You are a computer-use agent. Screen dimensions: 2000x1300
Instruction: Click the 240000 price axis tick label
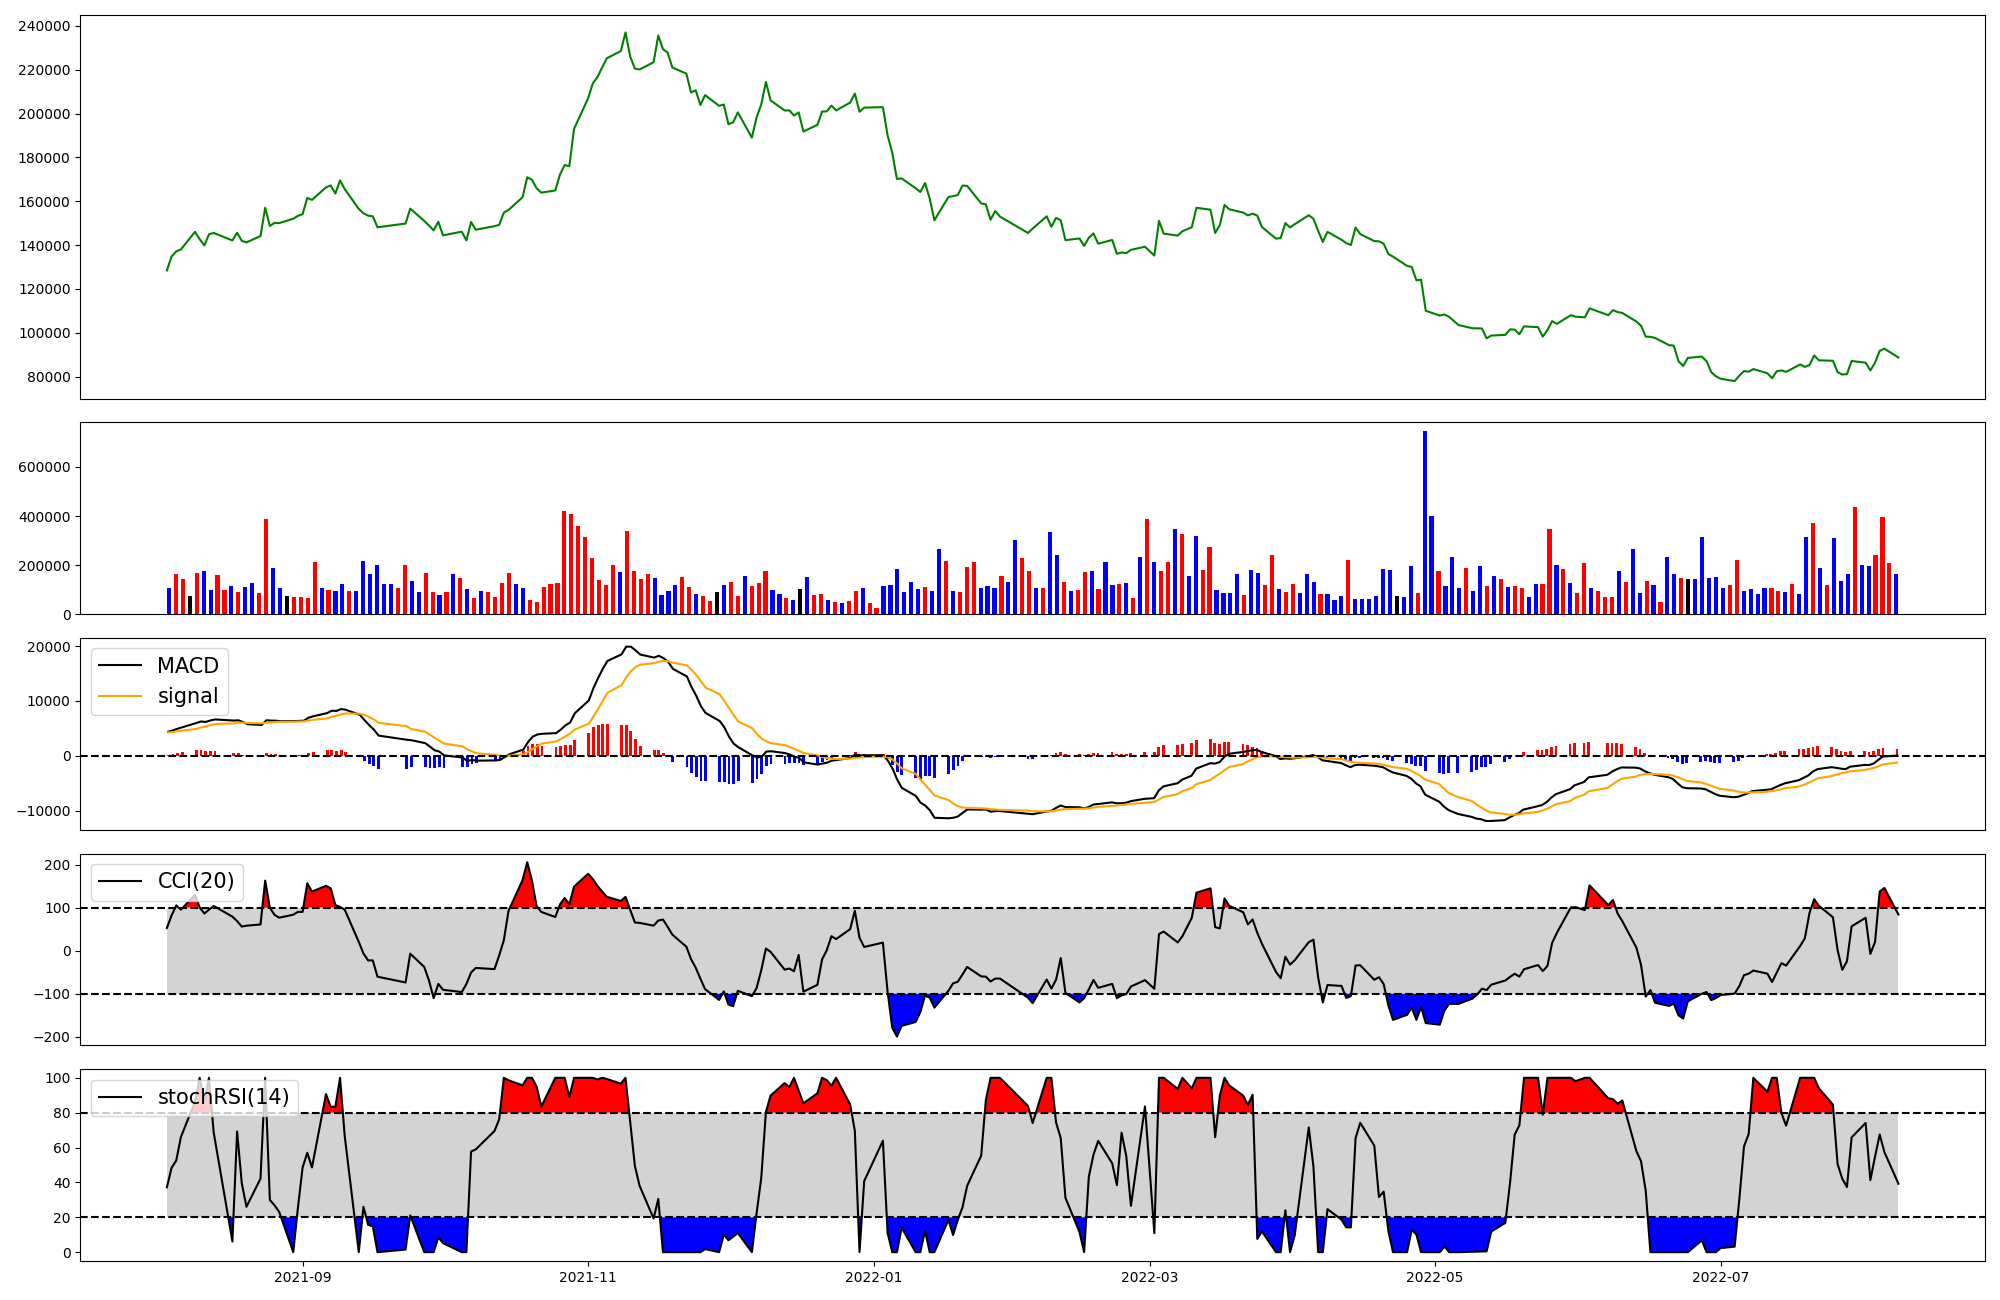pyautogui.click(x=44, y=26)
